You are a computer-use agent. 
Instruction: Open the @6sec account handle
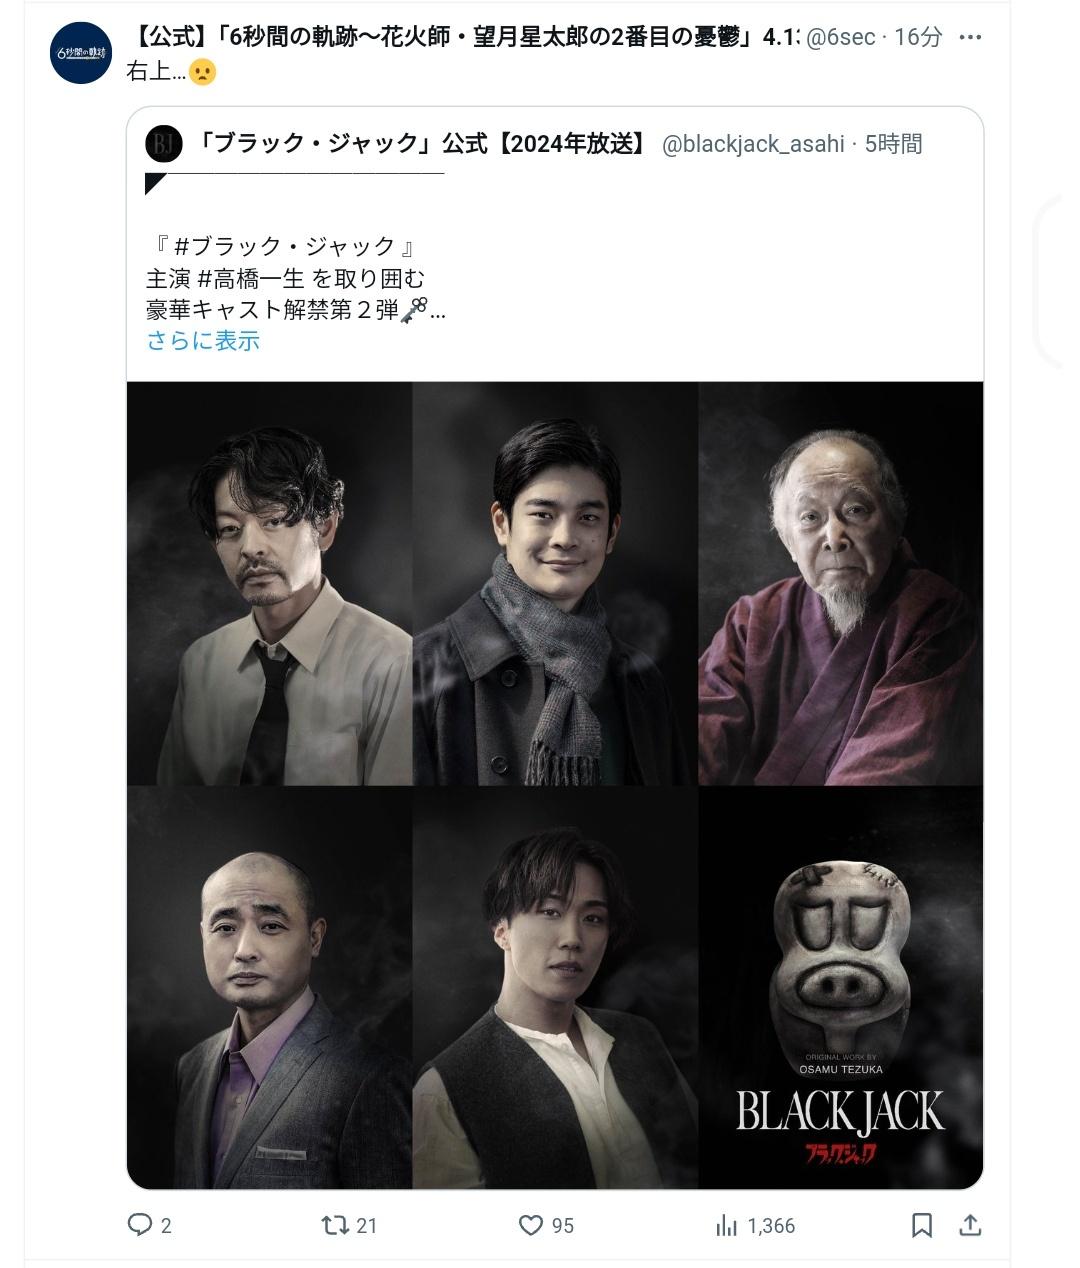click(x=840, y=37)
